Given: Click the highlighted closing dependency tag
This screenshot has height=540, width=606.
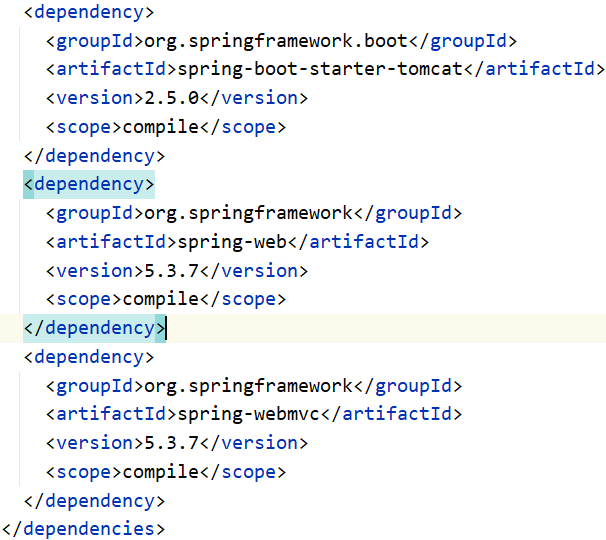Looking at the screenshot, I should [x=93, y=328].
